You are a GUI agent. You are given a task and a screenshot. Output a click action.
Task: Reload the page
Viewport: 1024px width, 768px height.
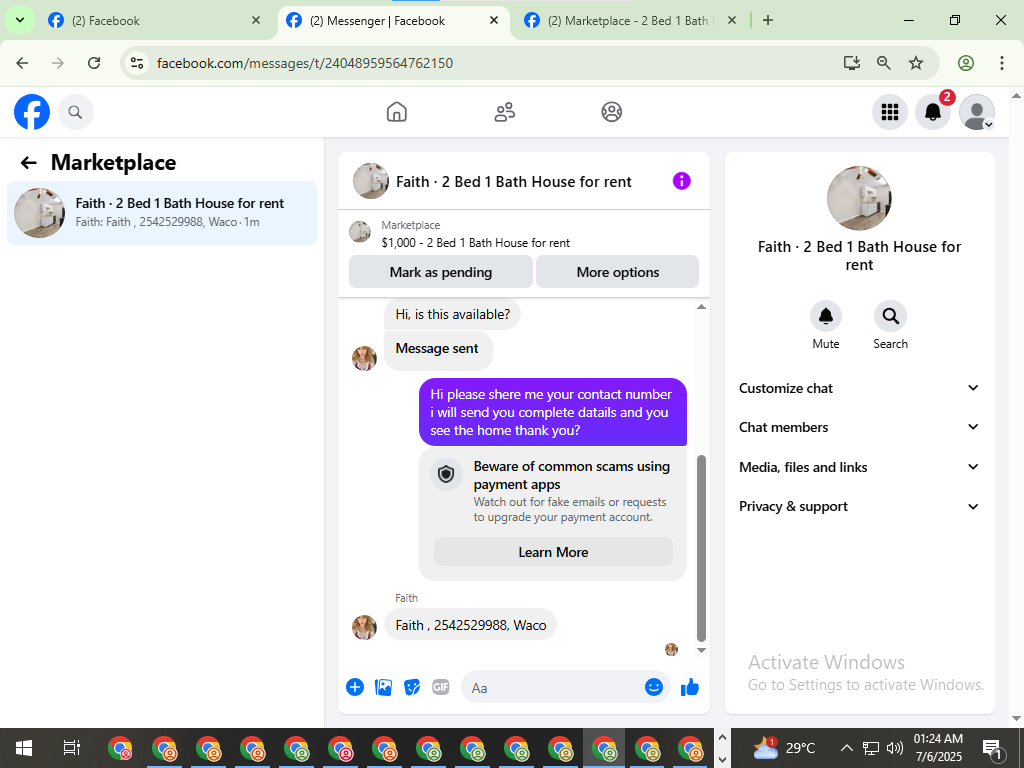[94, 63]
